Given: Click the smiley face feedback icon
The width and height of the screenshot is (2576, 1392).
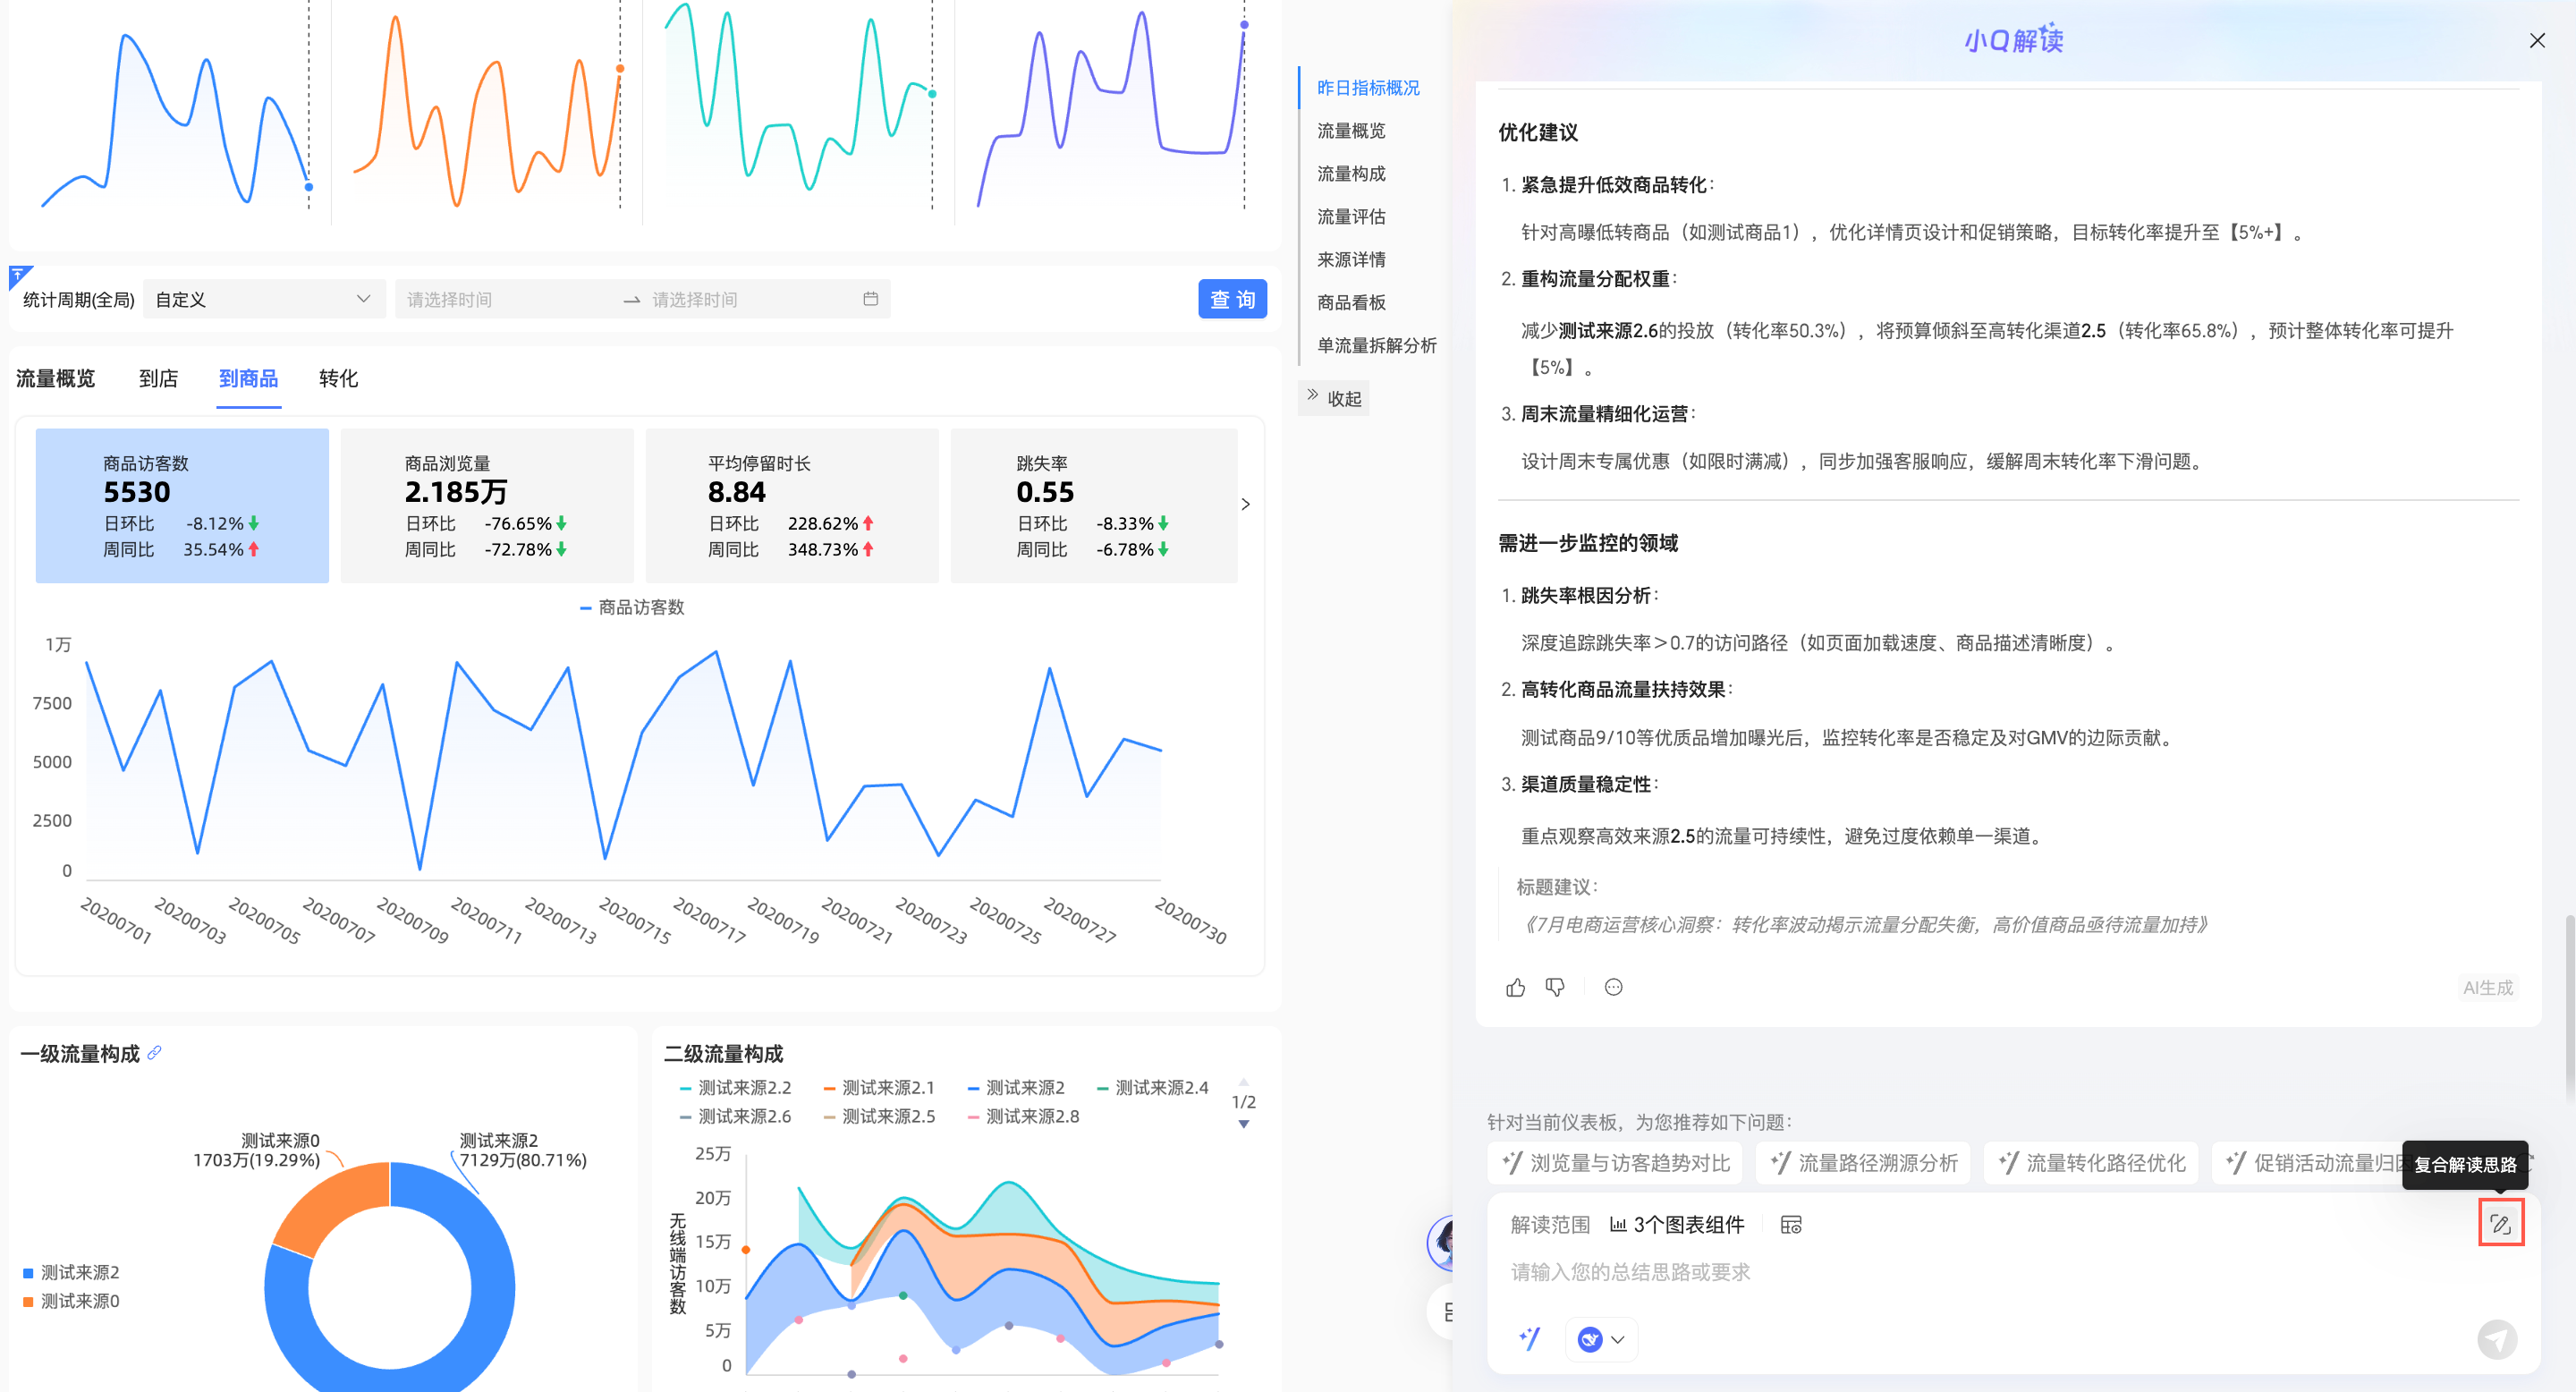Looking at the screenshot, I should [1613, 988].
